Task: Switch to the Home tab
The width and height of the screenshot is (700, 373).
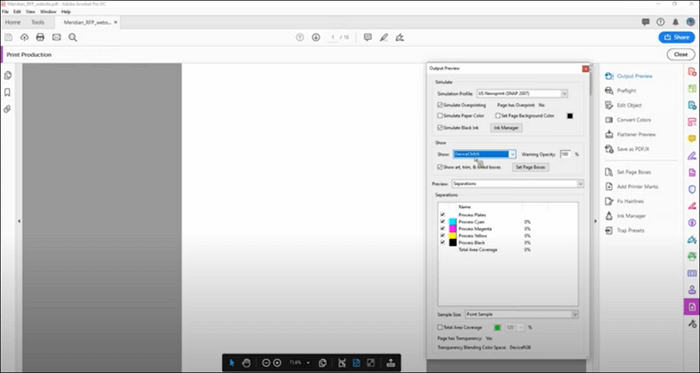Action: click(12, 22)
